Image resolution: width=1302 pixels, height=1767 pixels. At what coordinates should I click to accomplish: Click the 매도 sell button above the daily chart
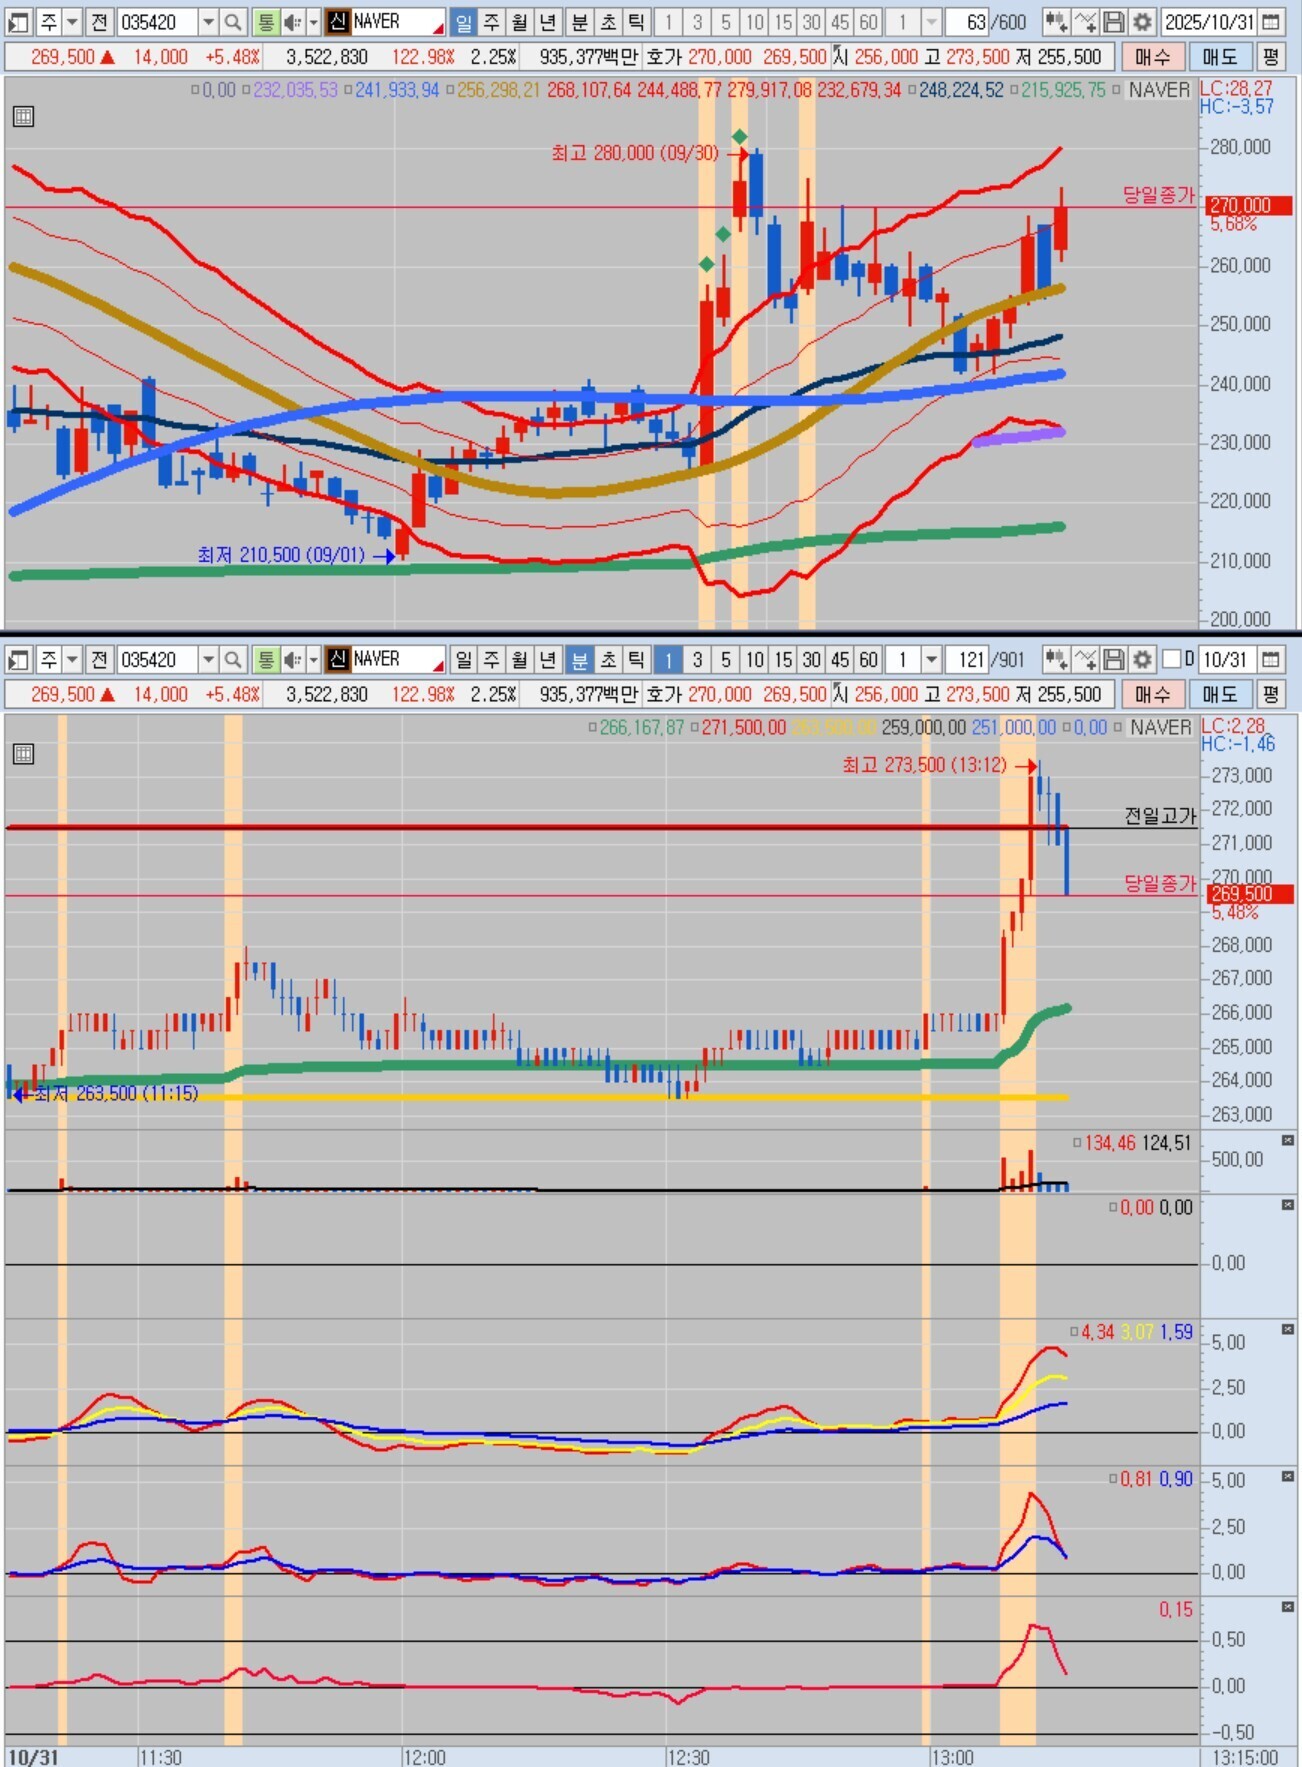[x=1220, y=57]
